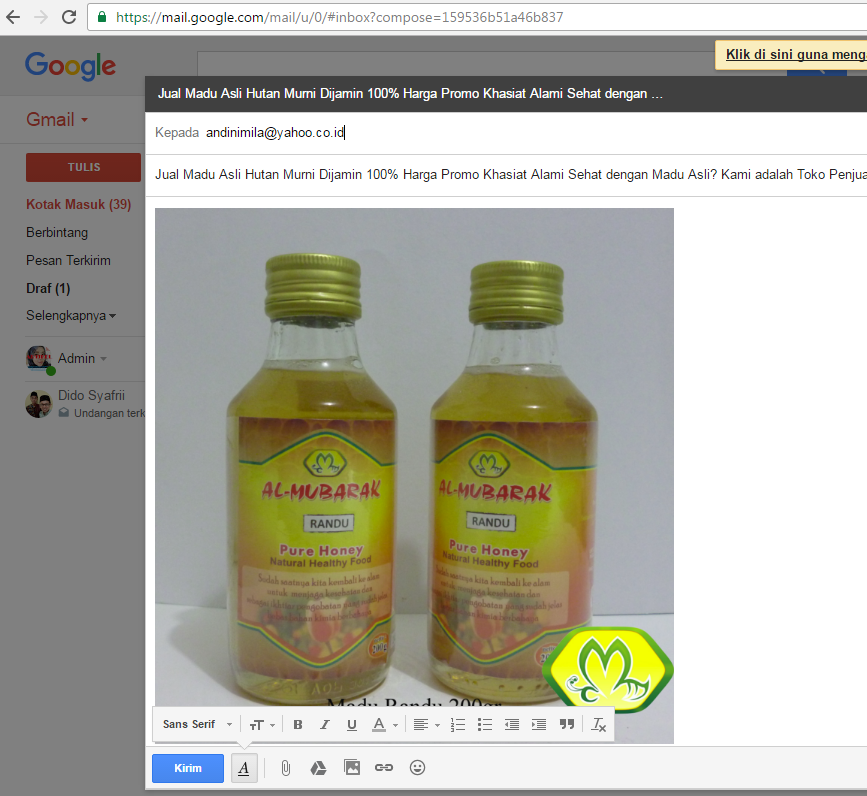This screenshot has height=796, width=867.
Task: Open the Admin status dropdown arrow
Action: 103,359
